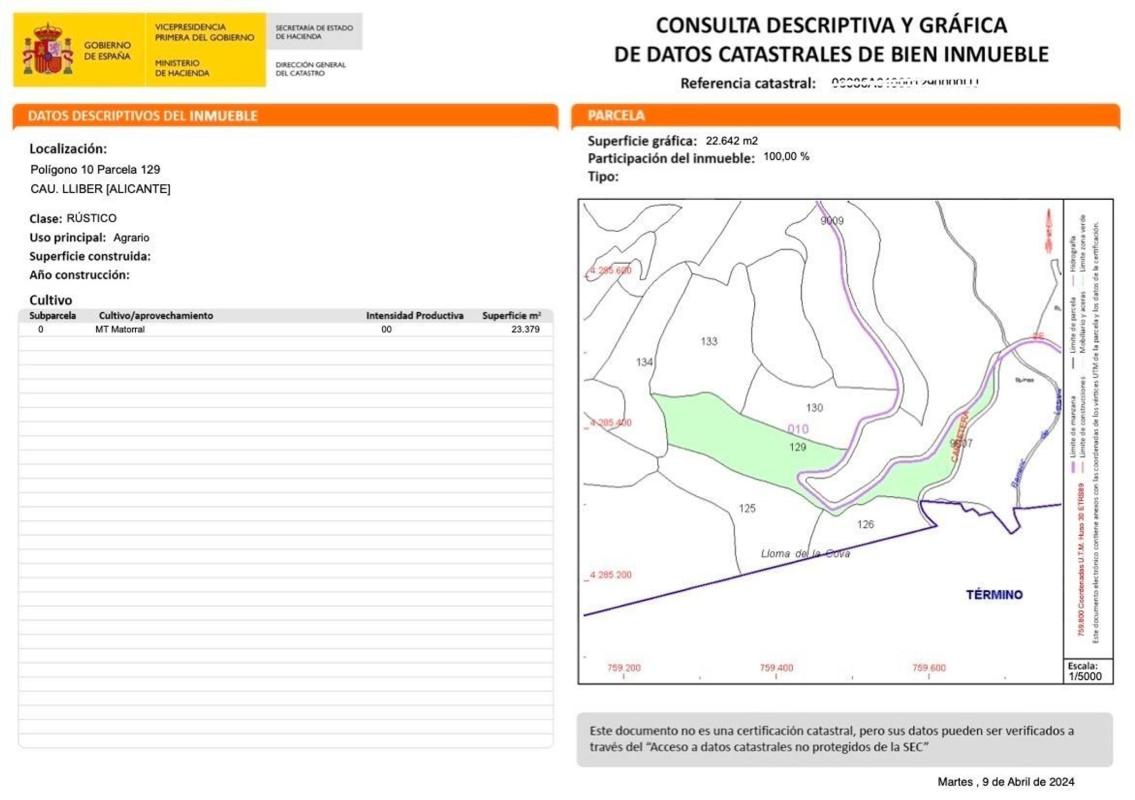Click the 'Superficie m²' column header
Screen dimensions: 1135x800
pos(512,316)
